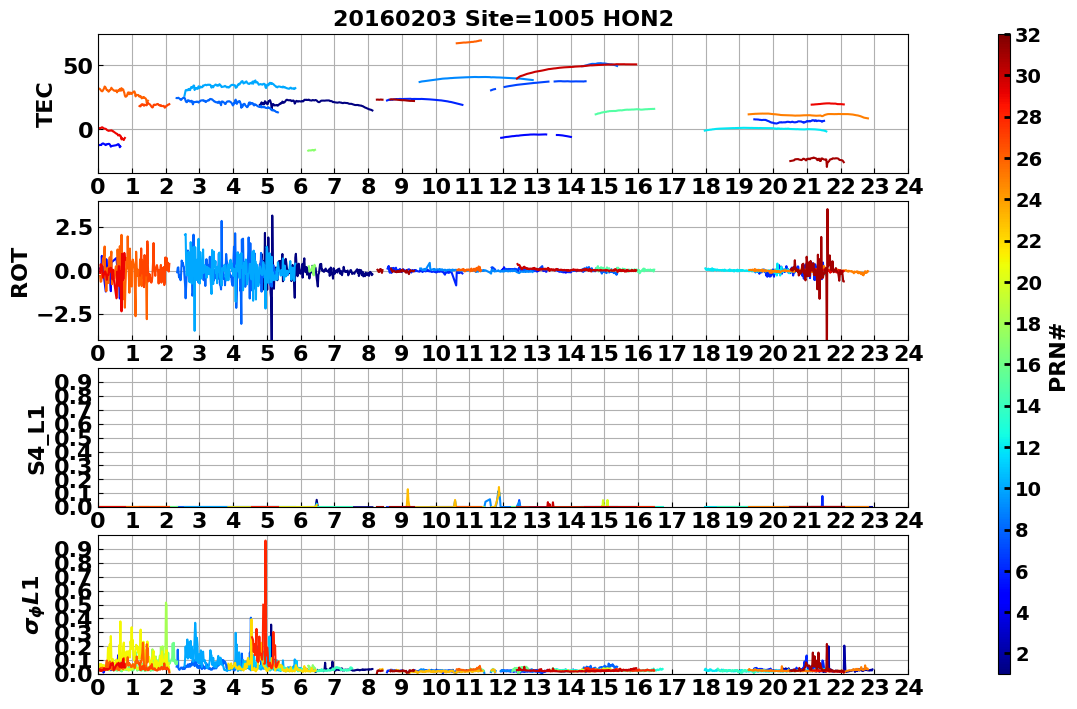The height and width of the screenshot is (709, 1077).
Task: Click the colorbar tick label '24'
Action: (1028, 200)
